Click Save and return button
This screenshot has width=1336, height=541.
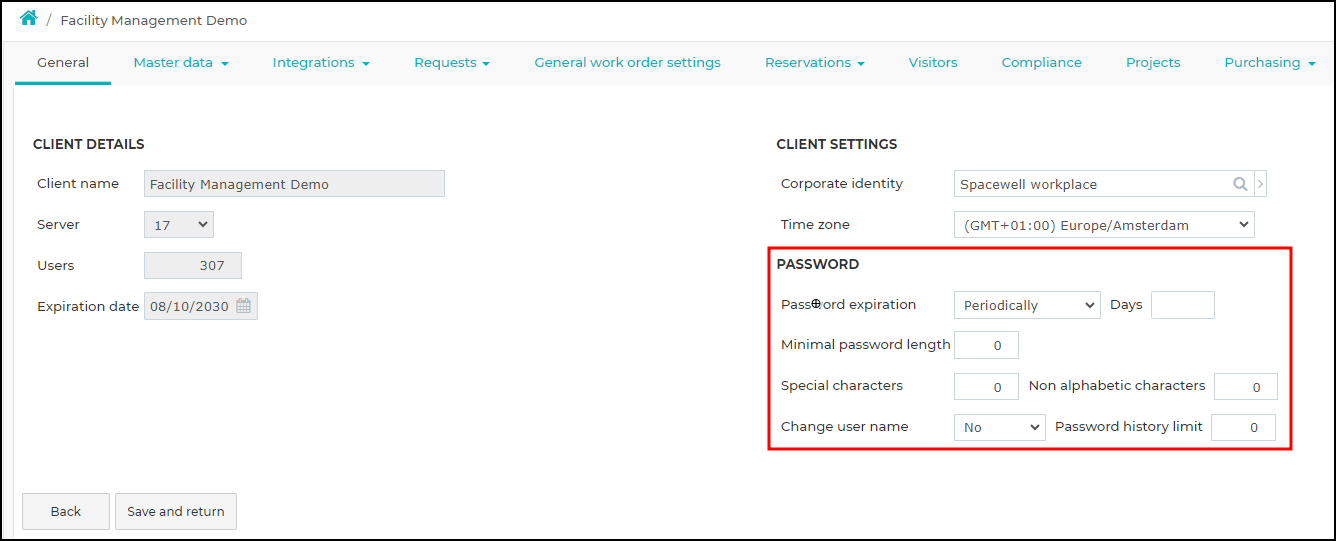[176, 511]
